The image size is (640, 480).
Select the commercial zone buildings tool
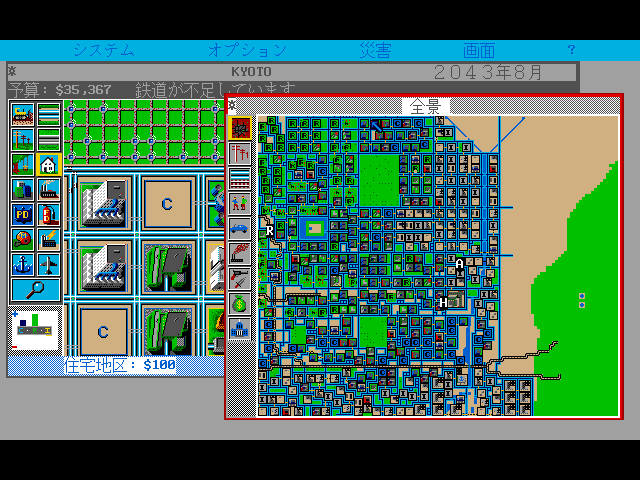[x=23, y=190]
